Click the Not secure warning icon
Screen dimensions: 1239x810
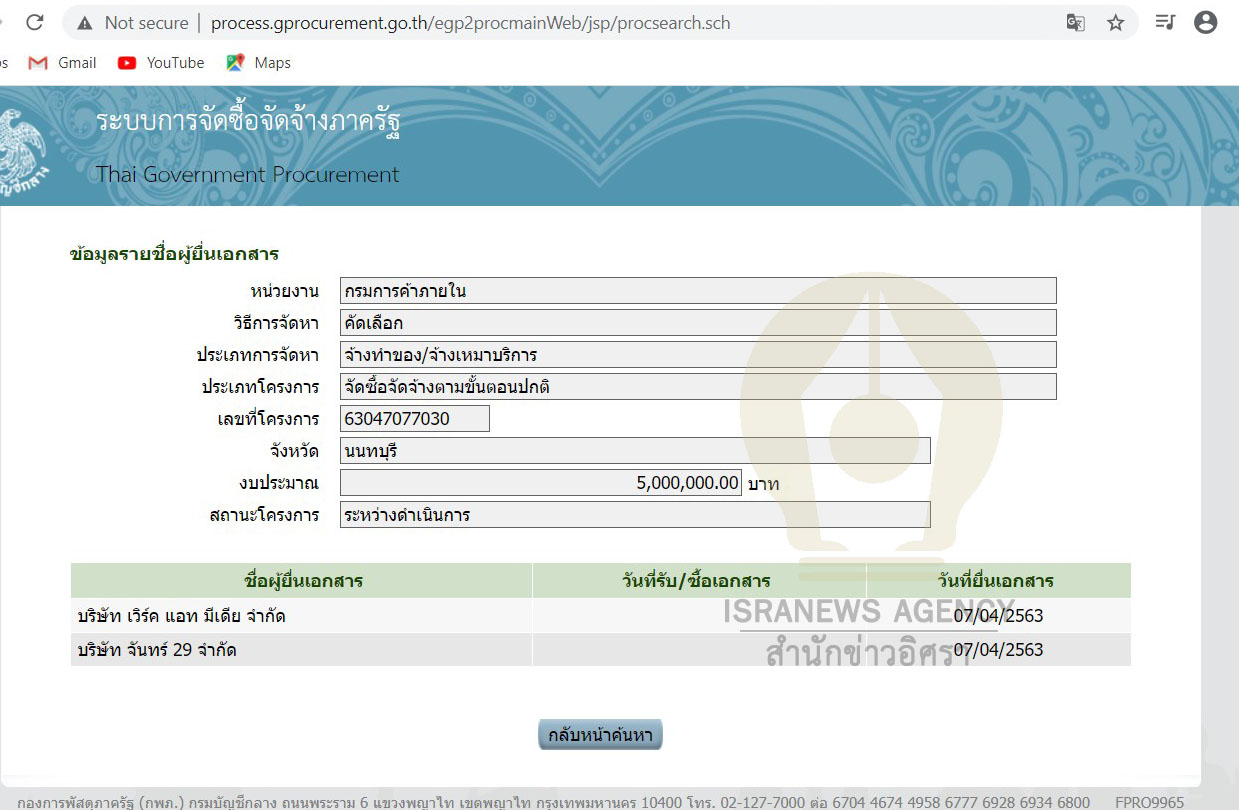86,23
